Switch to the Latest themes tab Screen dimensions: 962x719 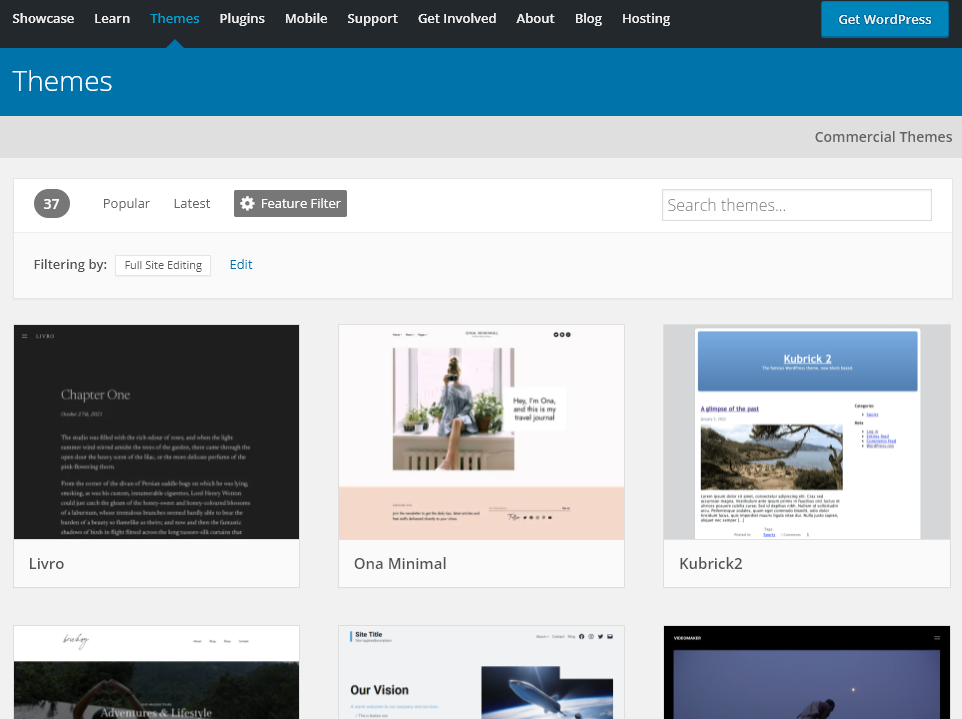coord(192,203)
